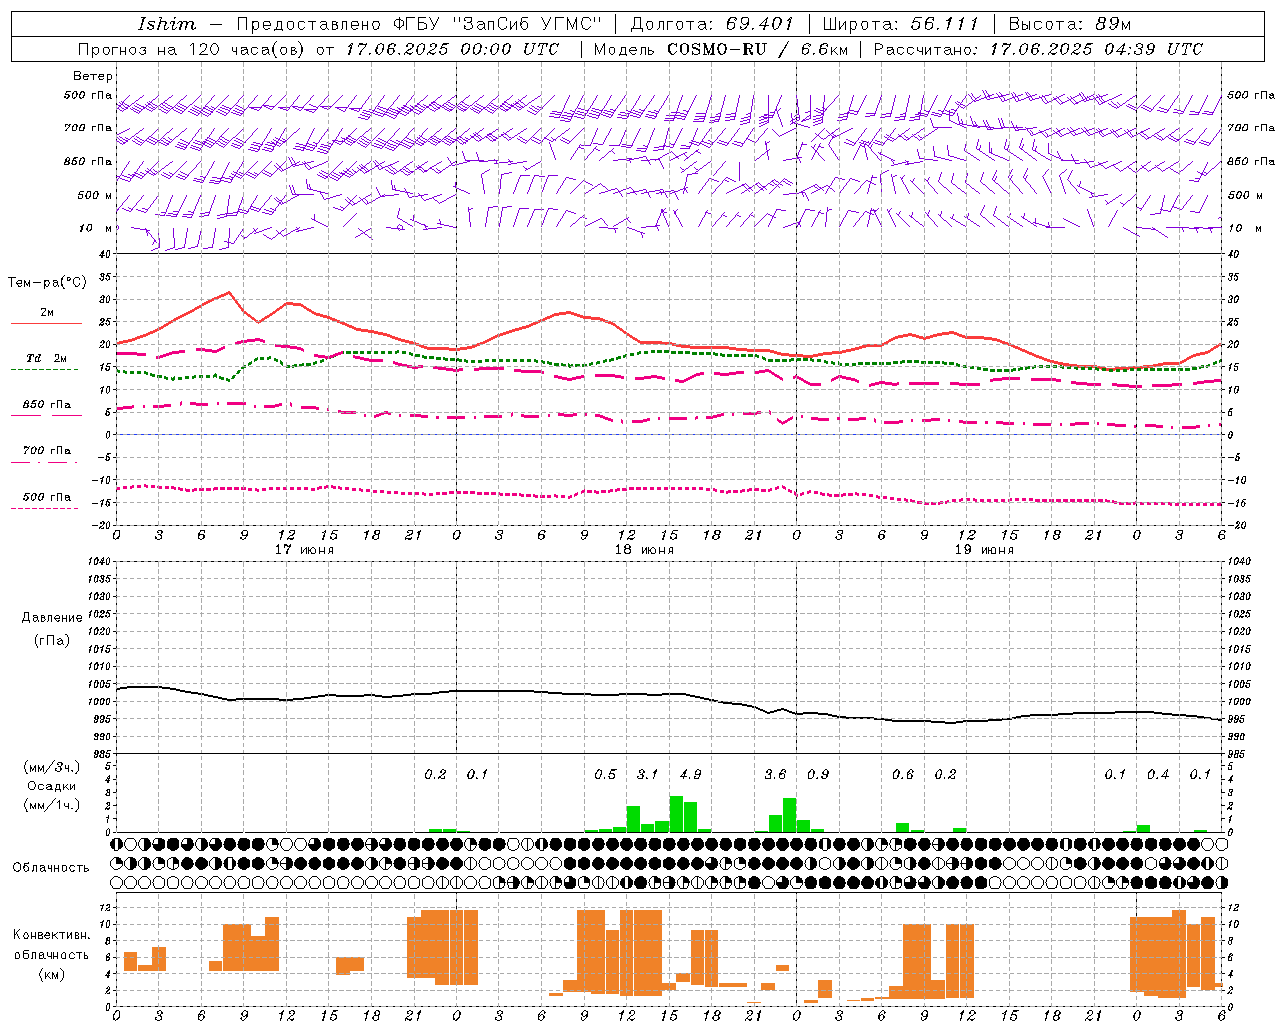Click the "4.9" three-hour precipitation value
1280x1024 pixels.
pos(690,774)
